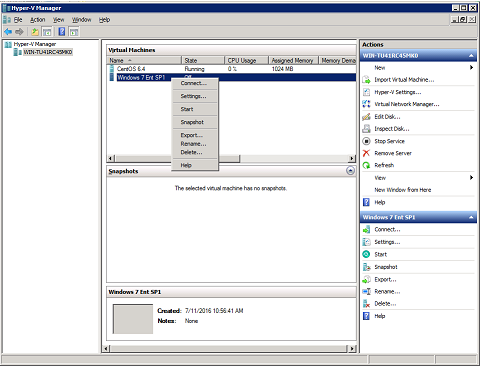480x366 pixels.
Task: Choose Delete... in the context menu
Action: 195,152
